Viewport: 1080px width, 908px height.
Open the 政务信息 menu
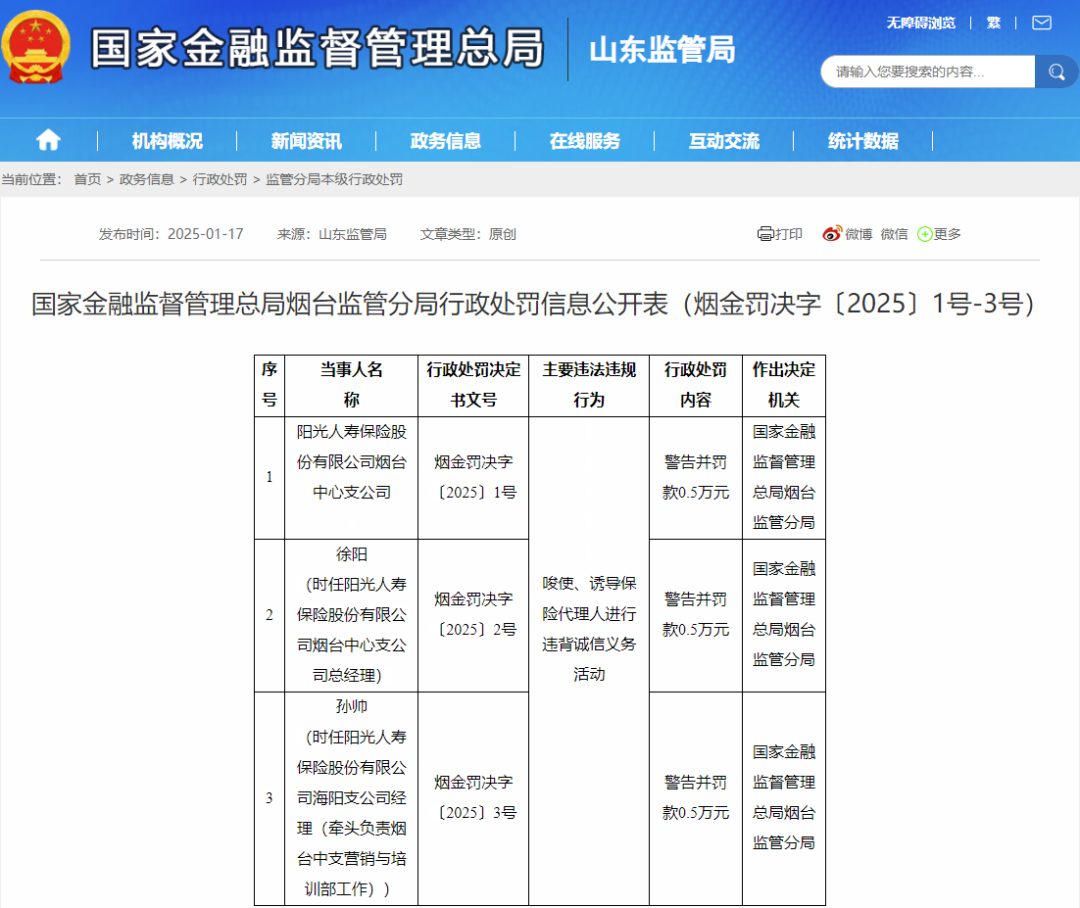coord(446,141)
